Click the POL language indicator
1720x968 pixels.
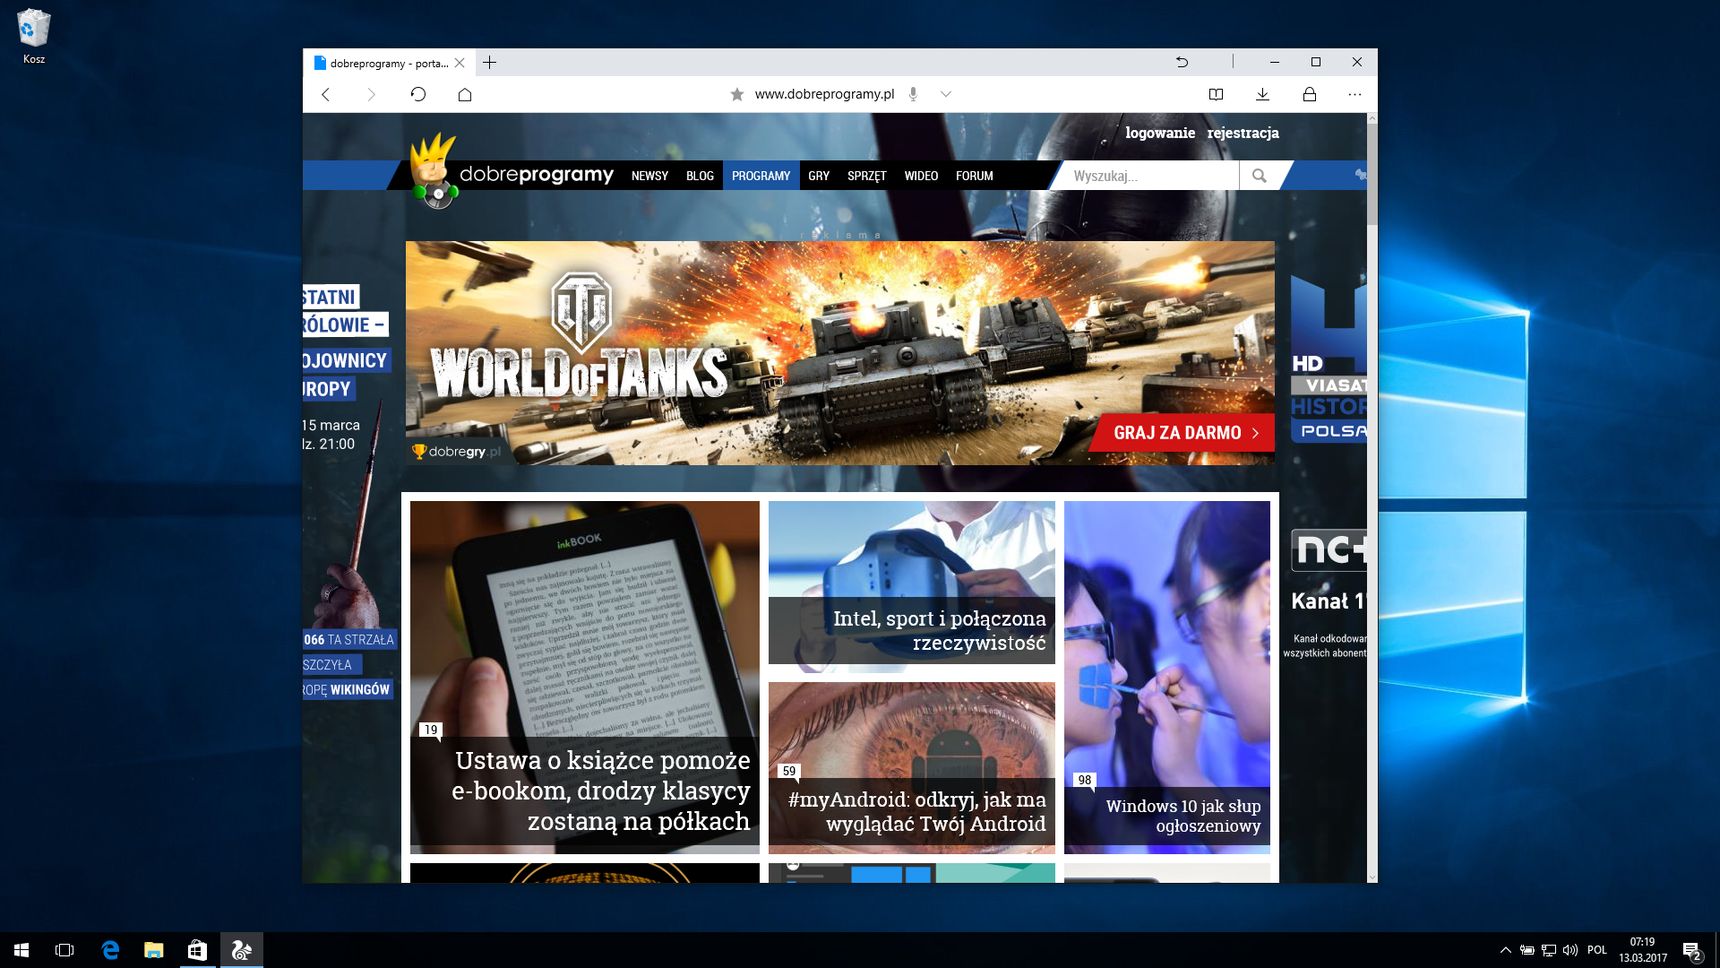pyautogui.click(x=1597, y=950)
